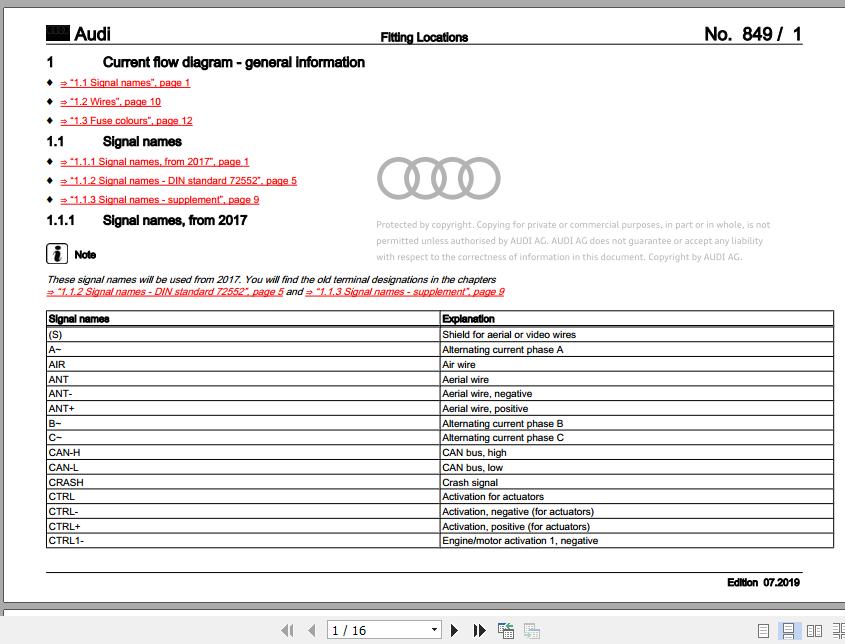
Task: Click the Audi logo block in header
Action: coord(58,33)
